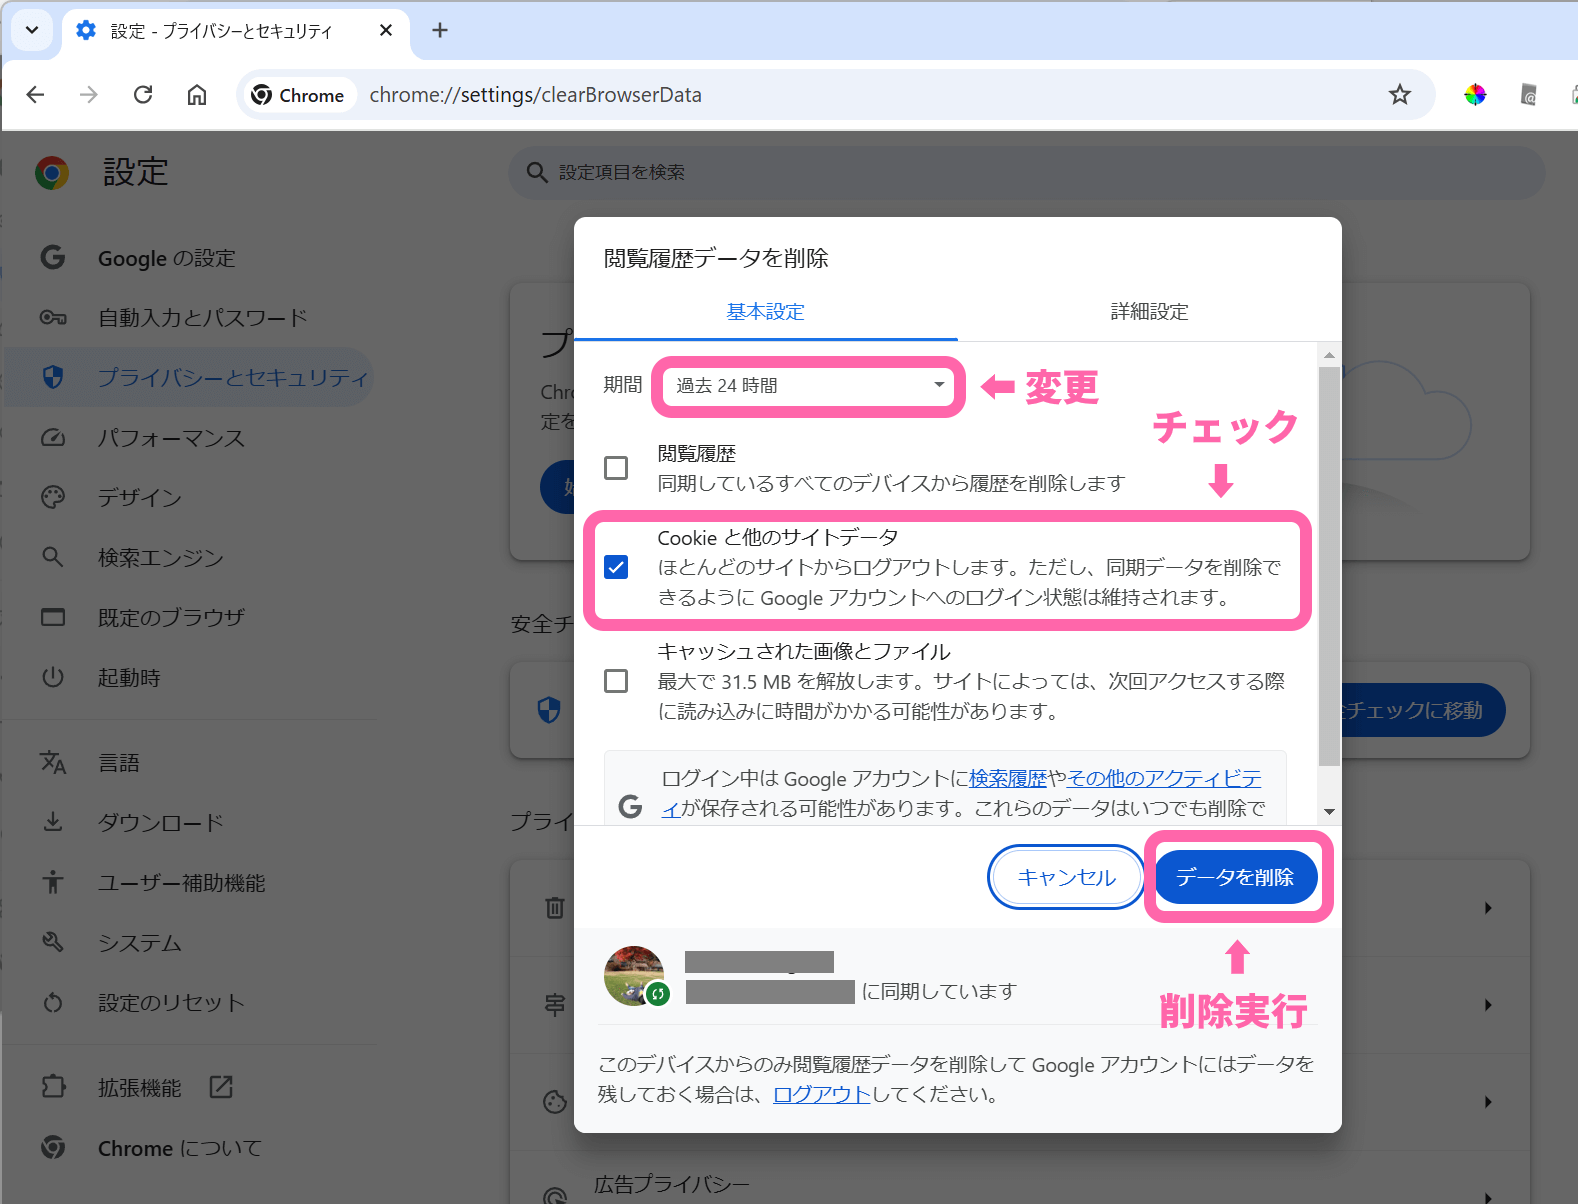The width and height of the screenshot is (1578, 1204).
Task: Expand the cookie icon row chevron arrow
Action: [x=1488, y=1102]
